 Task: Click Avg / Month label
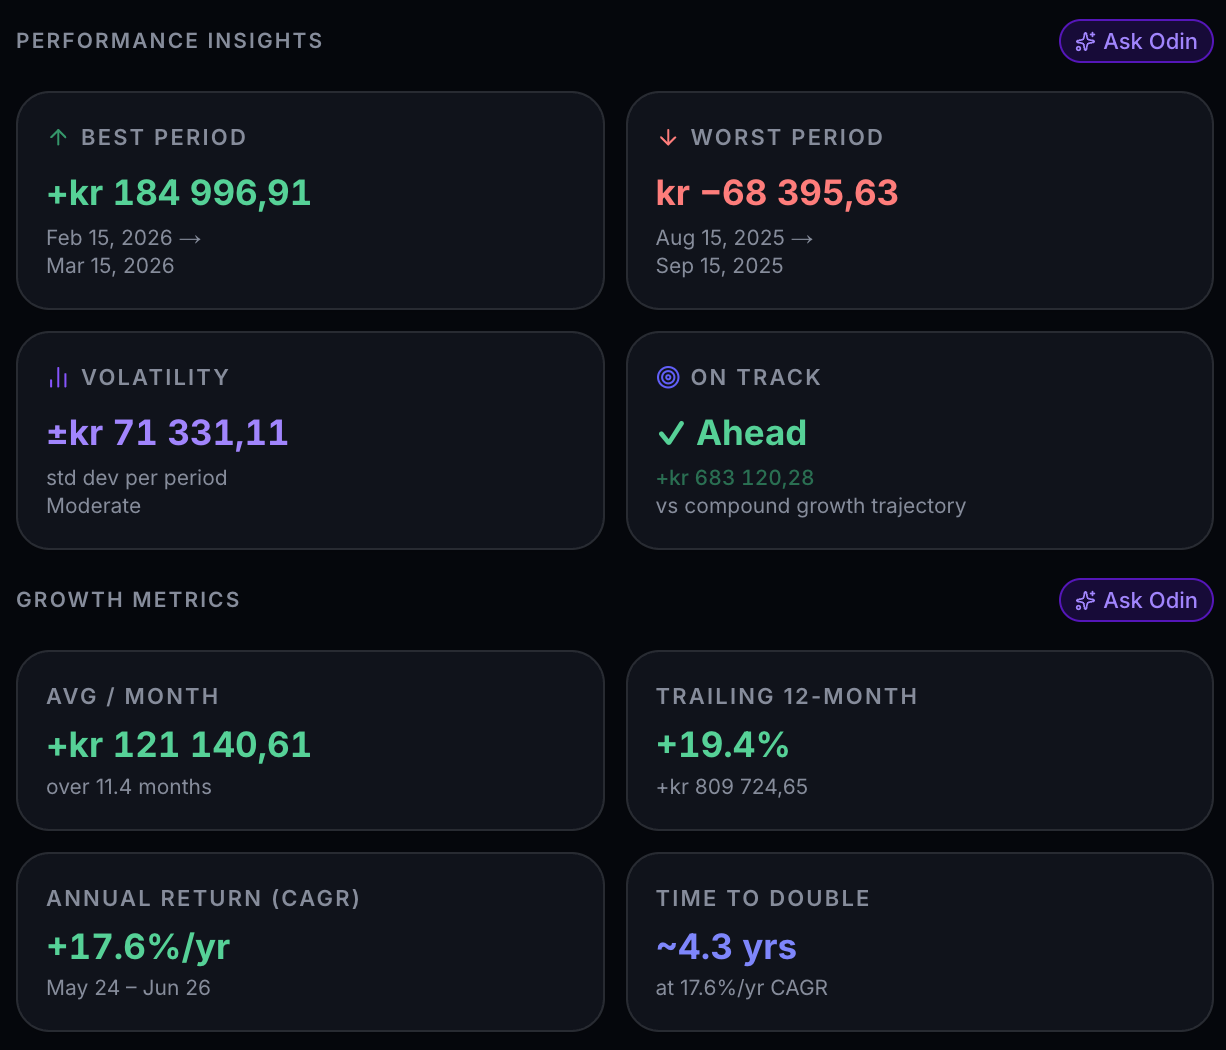click(132, 696)
